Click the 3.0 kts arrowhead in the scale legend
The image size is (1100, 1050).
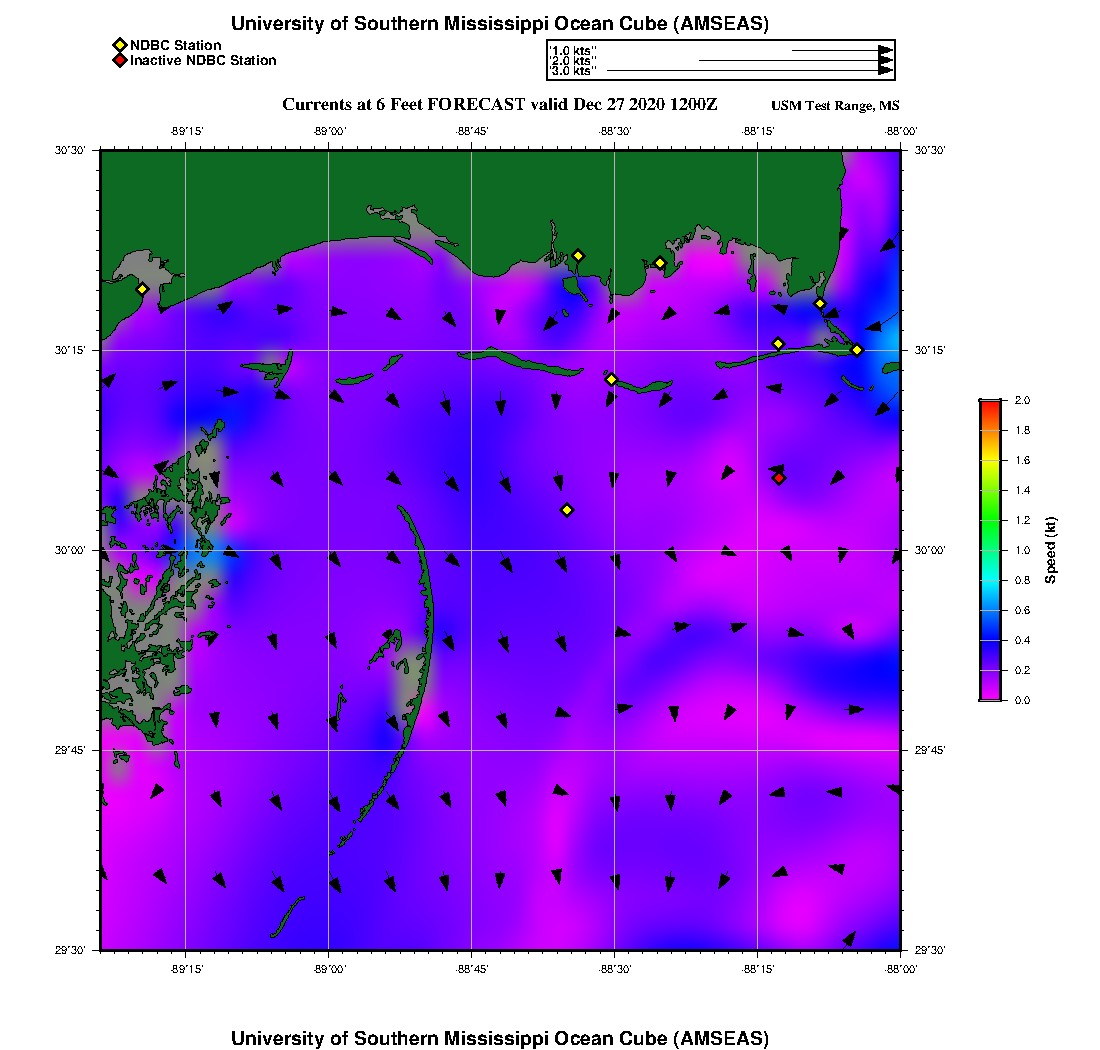[x=885, y=71]
